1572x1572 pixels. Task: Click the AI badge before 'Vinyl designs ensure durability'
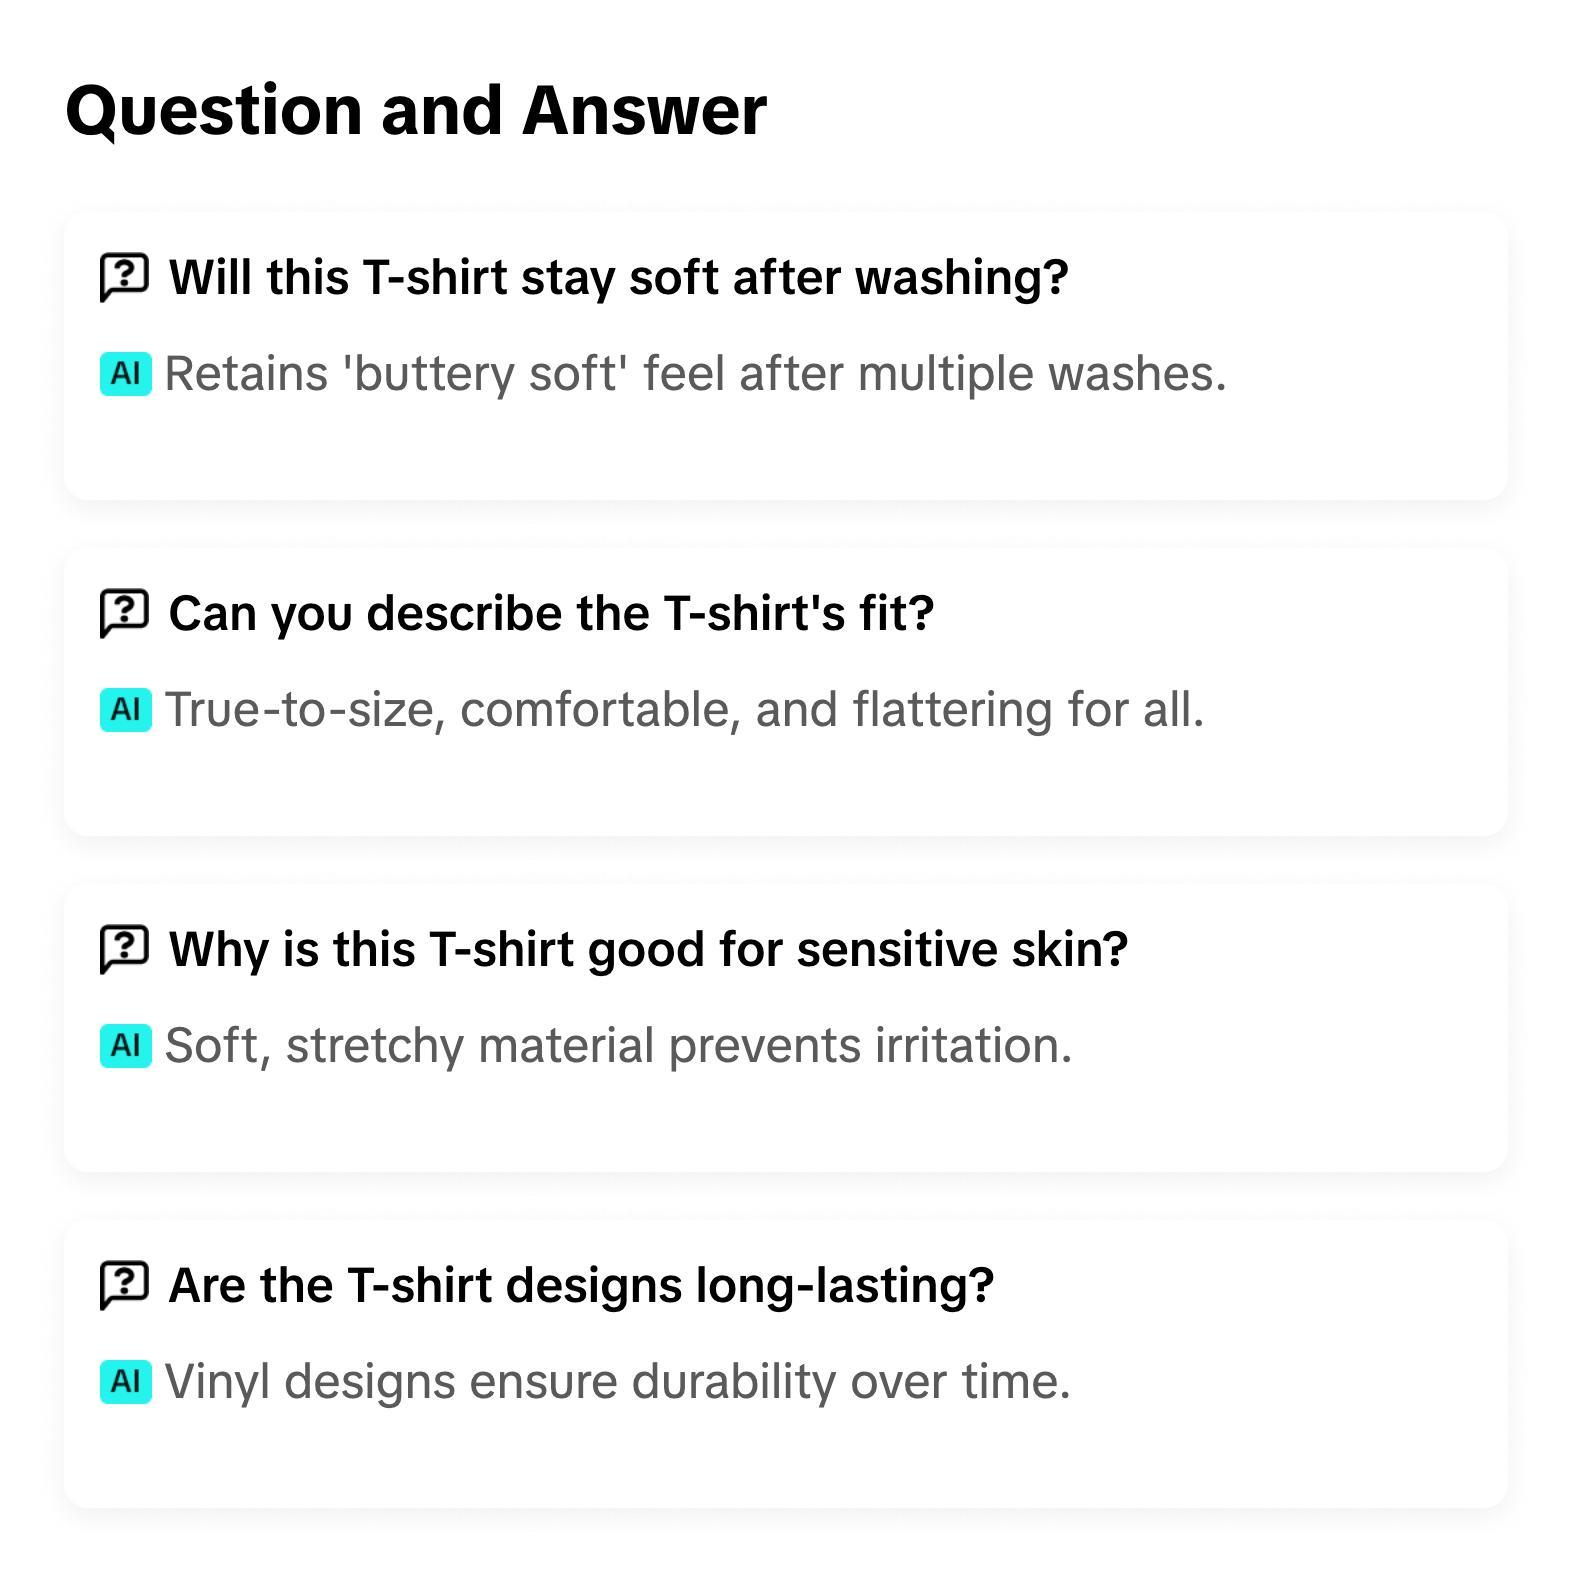(126, 1382)
